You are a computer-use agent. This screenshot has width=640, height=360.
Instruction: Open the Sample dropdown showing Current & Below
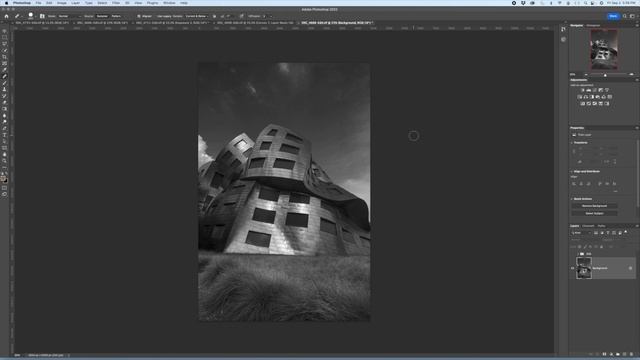tap(196, 16)
